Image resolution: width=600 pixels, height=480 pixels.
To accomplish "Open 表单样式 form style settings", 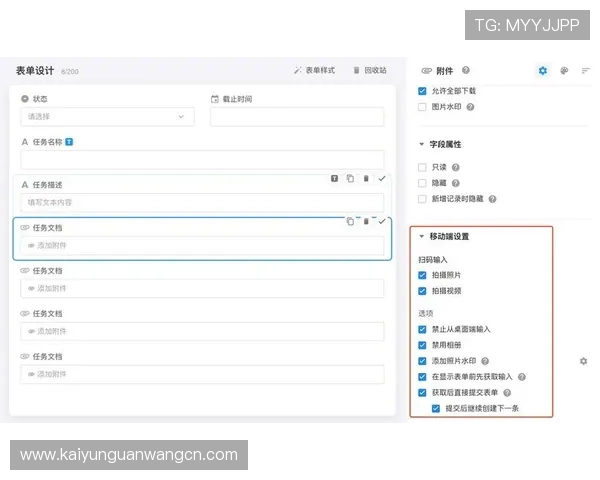I will [315, 70].
